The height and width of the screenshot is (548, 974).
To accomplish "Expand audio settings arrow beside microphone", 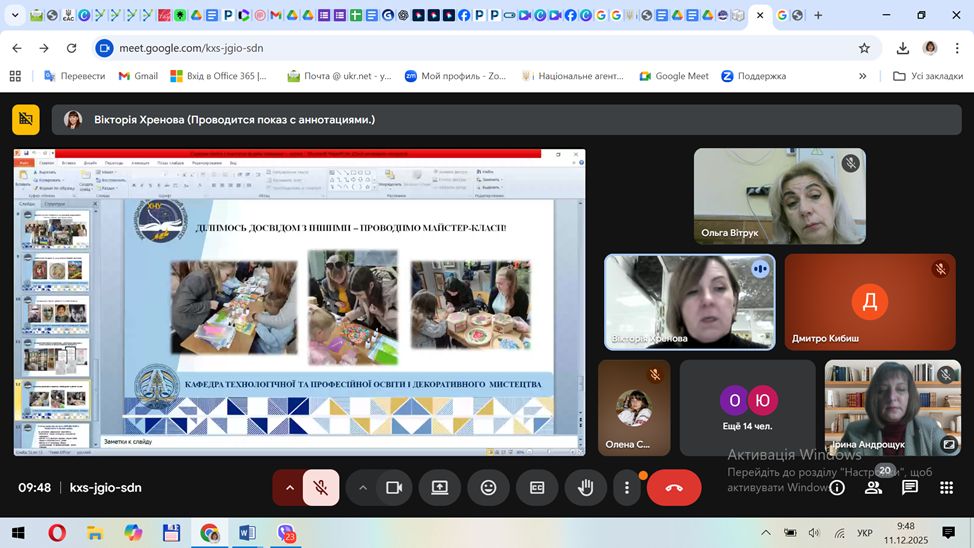I will coord(290,488).
